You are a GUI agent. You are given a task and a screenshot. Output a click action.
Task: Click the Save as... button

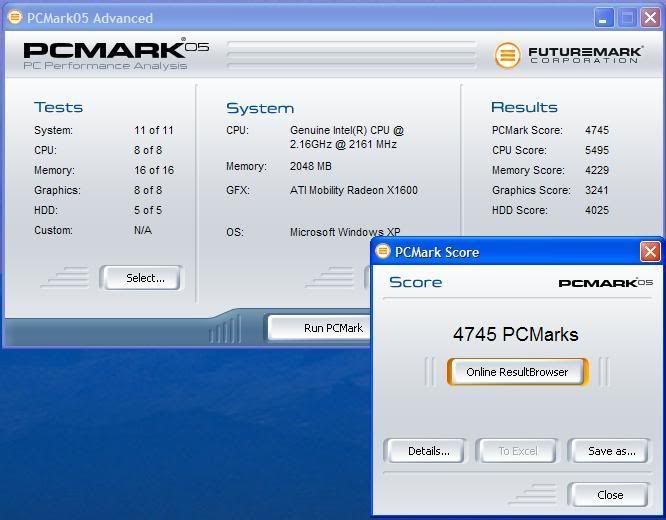point(609,451)
